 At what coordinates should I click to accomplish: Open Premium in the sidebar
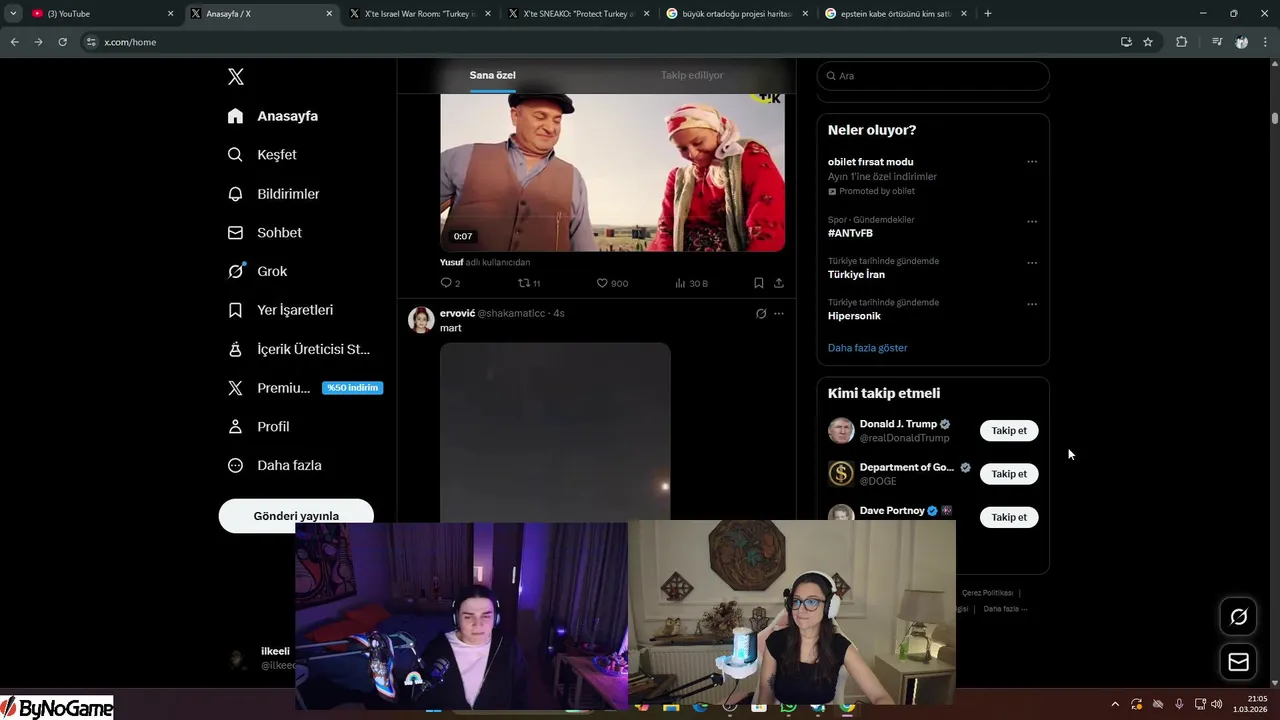(268, 388)
